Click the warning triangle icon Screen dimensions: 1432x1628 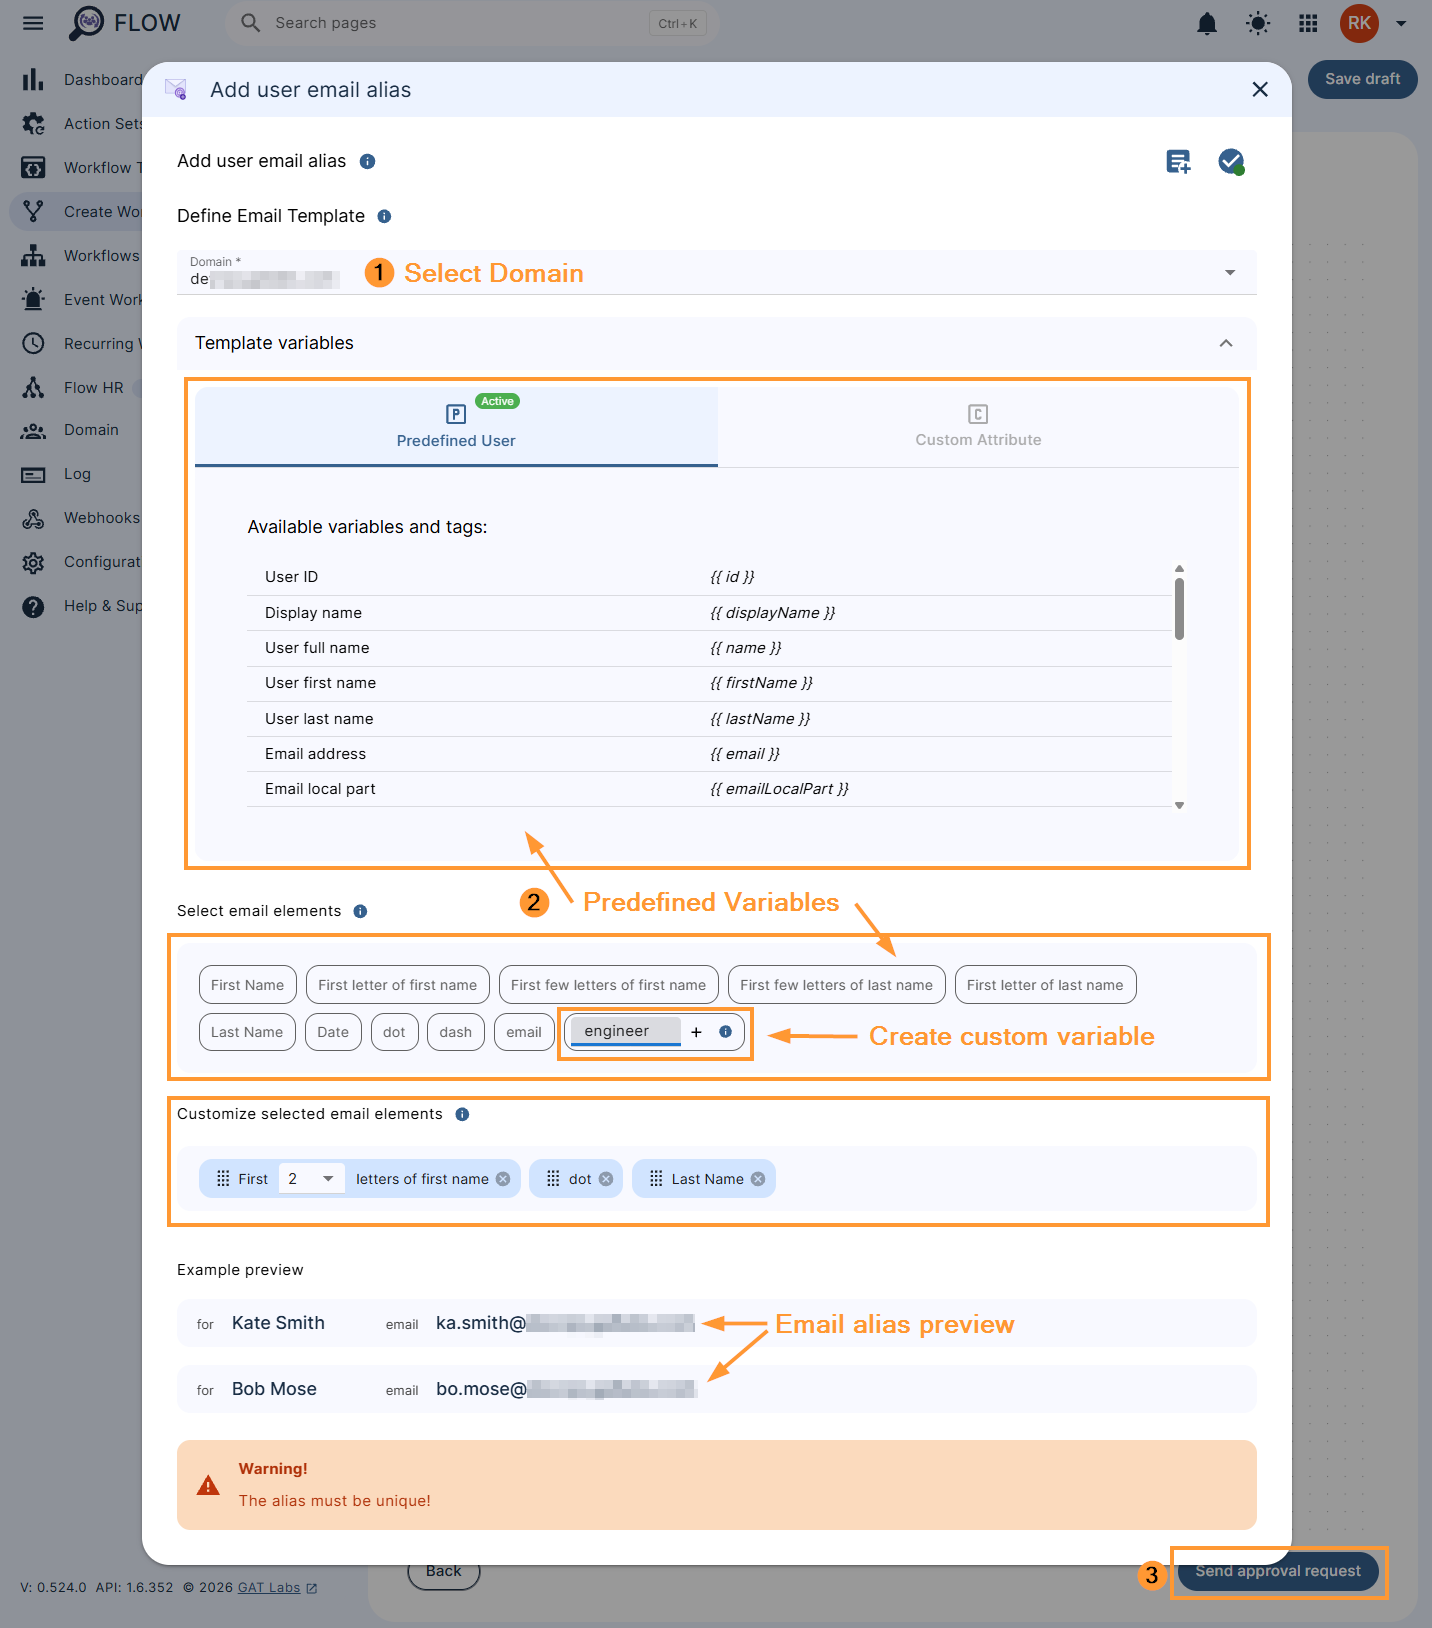[208, 1485]
